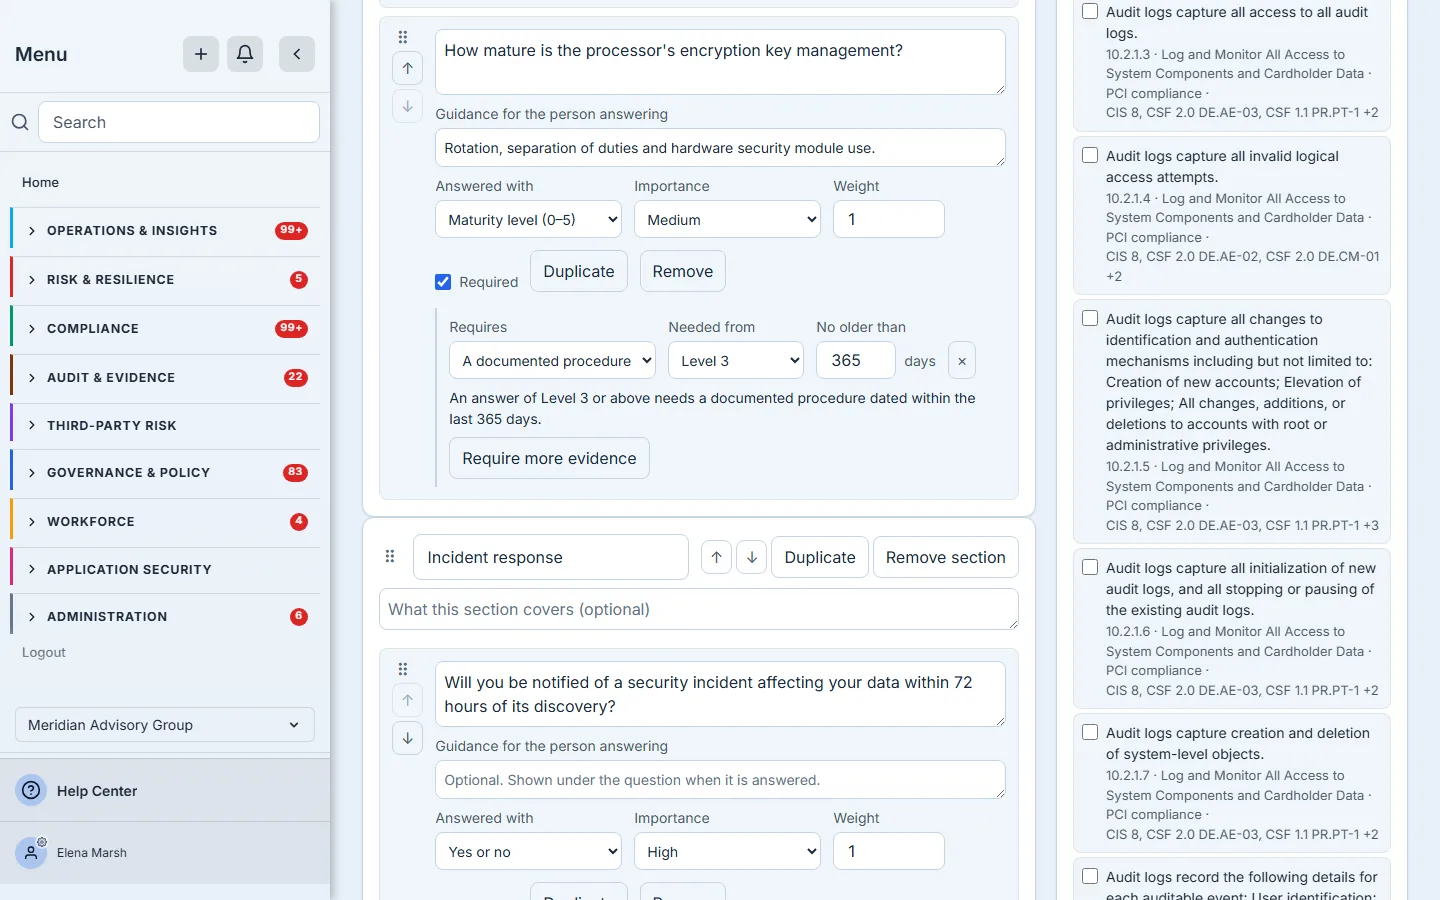This screenshot has width=1440, height=900.
Task: Click Remove section for Incident response
Action: (x=945, y=558)
